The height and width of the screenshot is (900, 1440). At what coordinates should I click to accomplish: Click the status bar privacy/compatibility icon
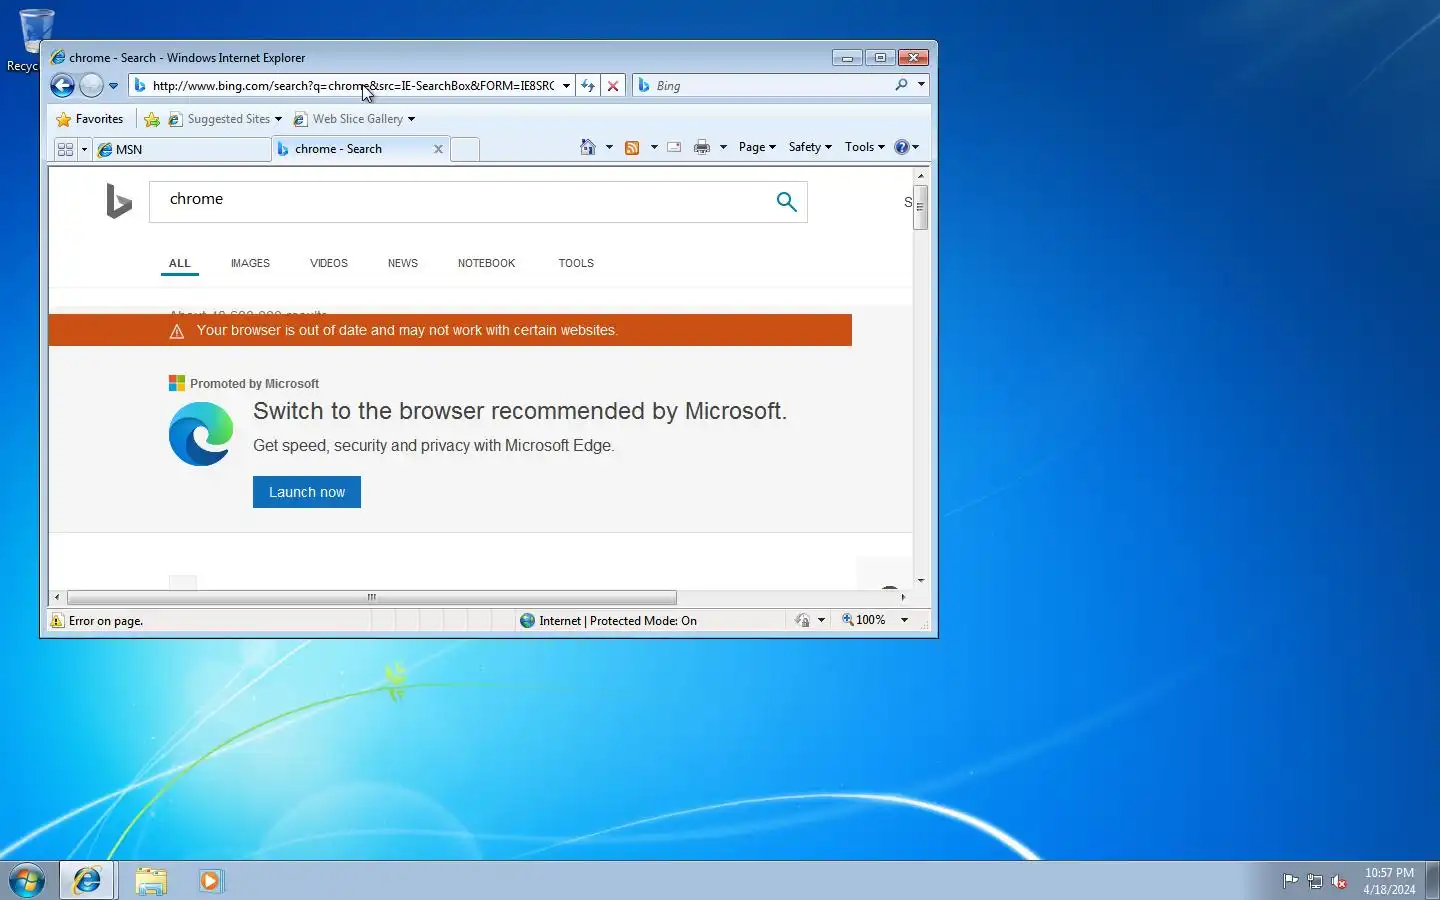[x=802, y=621]
